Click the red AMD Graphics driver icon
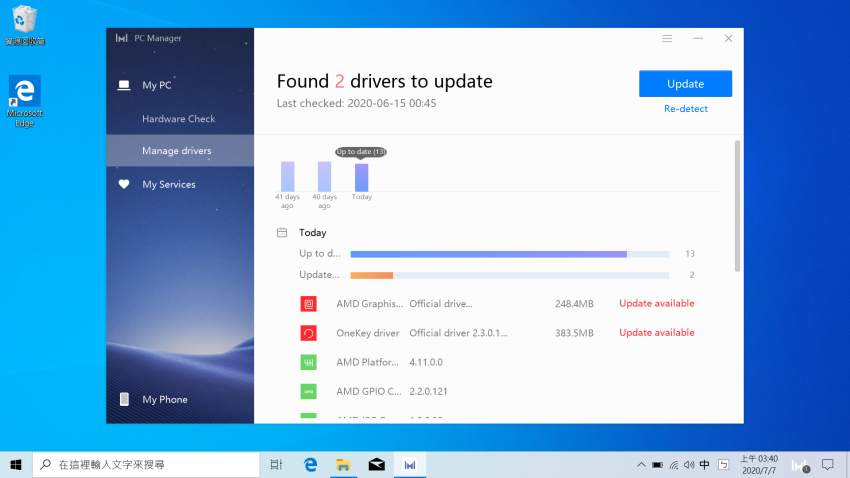850x478 pixels. [x=308, y=303]
